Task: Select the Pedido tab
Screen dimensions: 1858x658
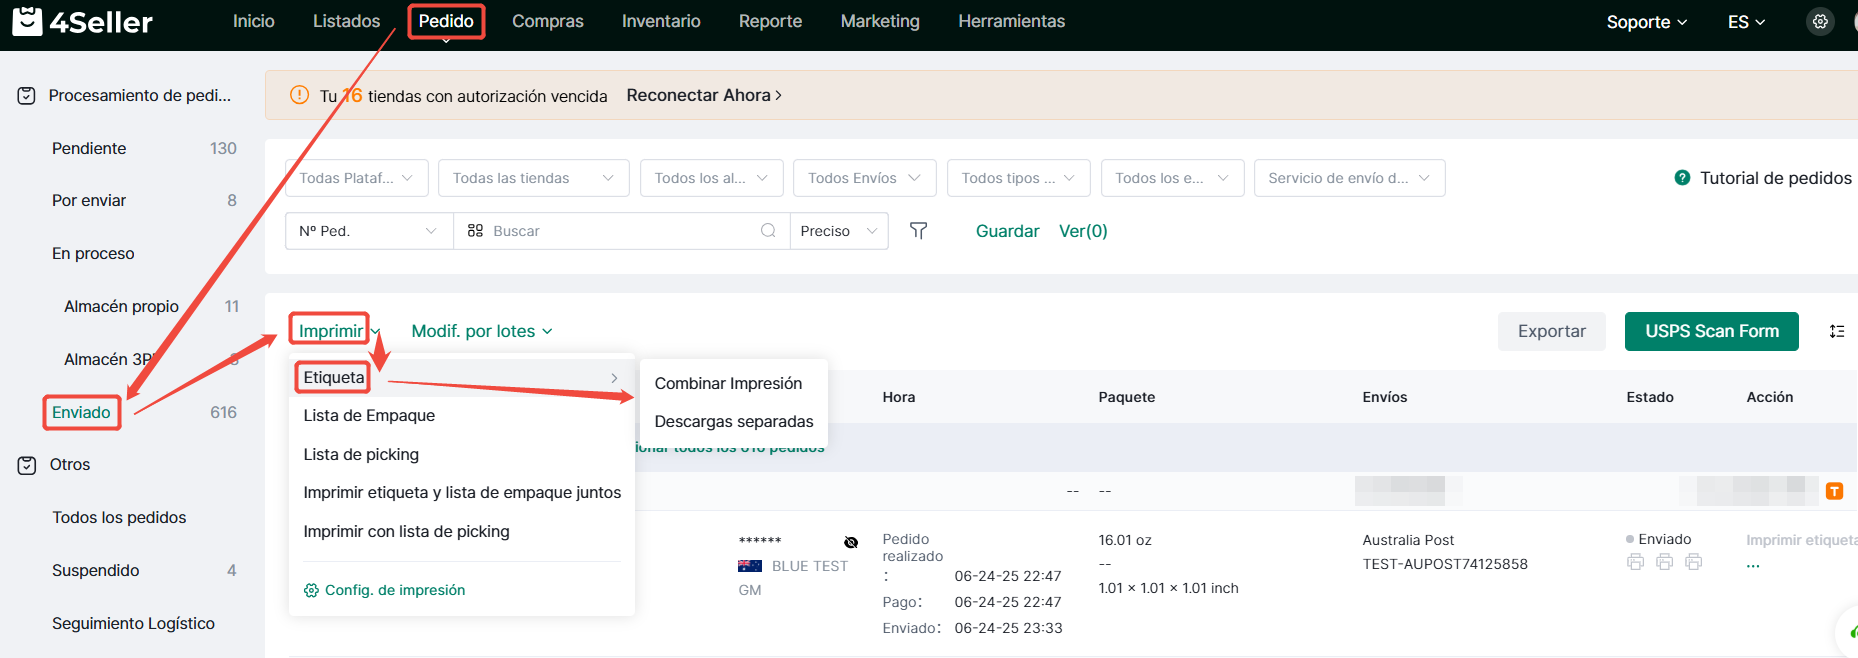Action: 446,21
